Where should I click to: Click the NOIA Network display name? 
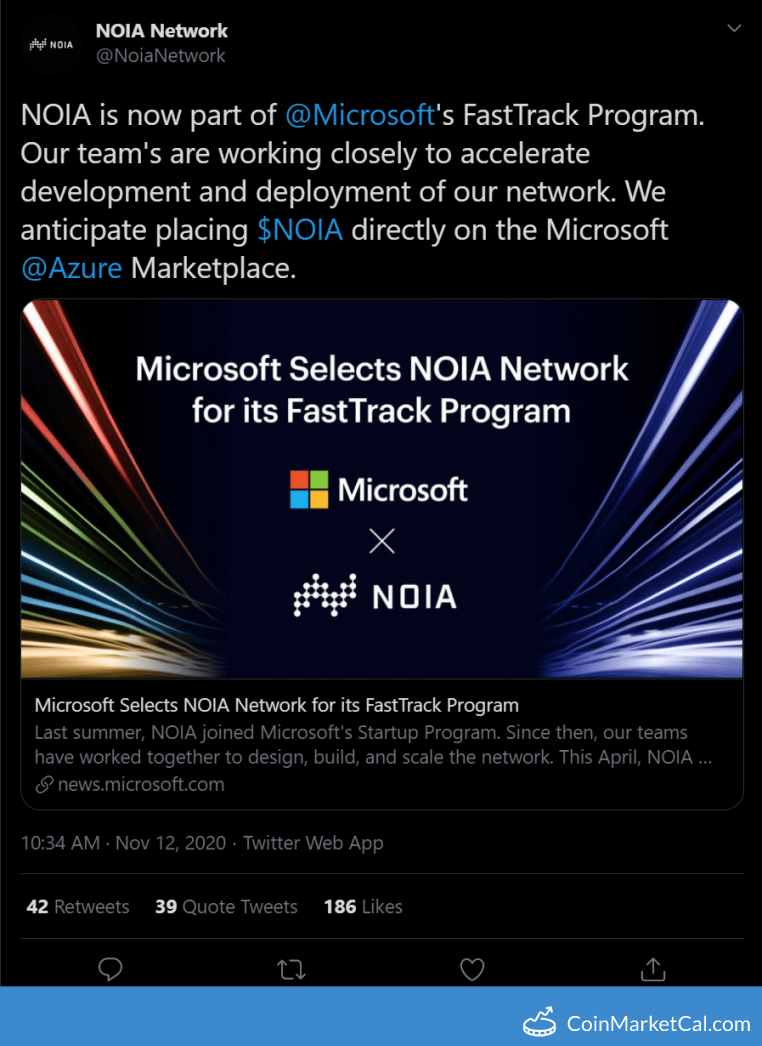161,31
